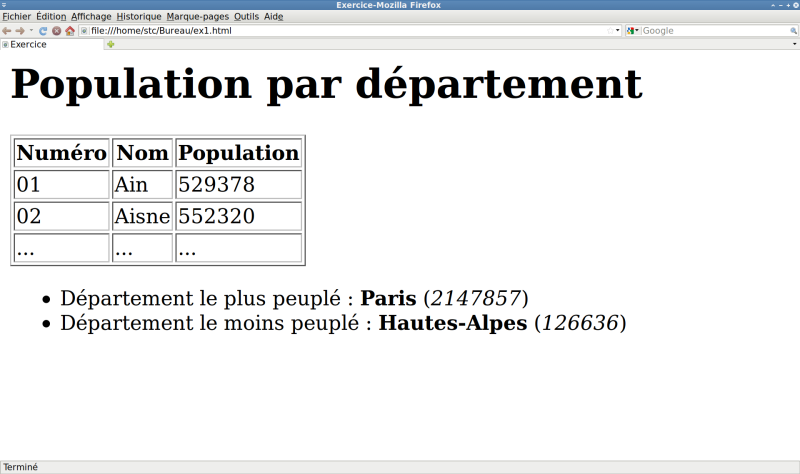The image size is (800, 474).
Task: Click the population value 529378
Action: (x=239, y=184)
